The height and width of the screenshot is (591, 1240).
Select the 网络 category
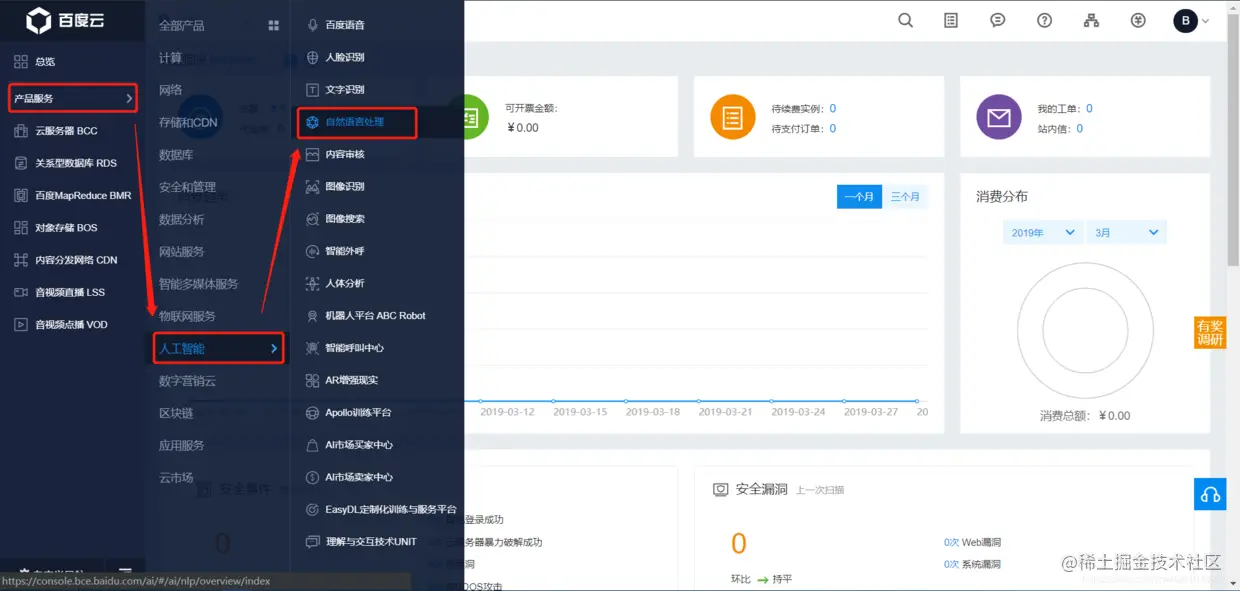(171, 90)
